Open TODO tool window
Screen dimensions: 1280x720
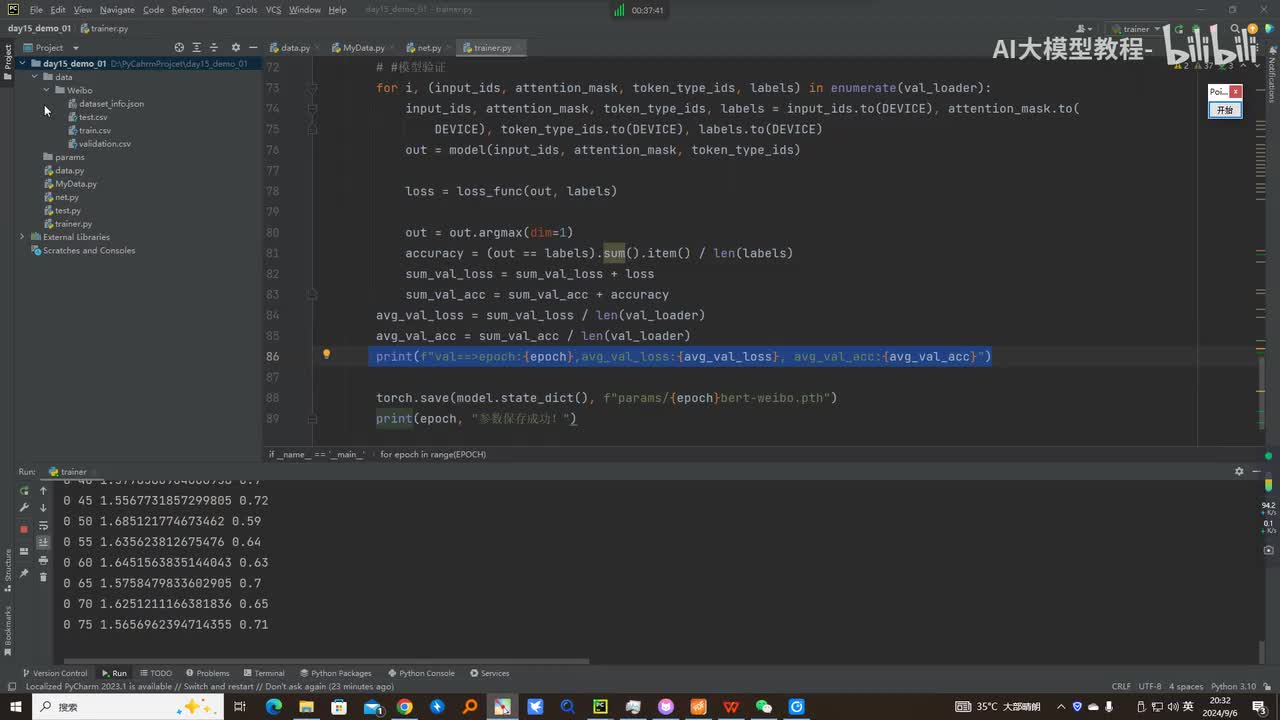coord(155,673)
